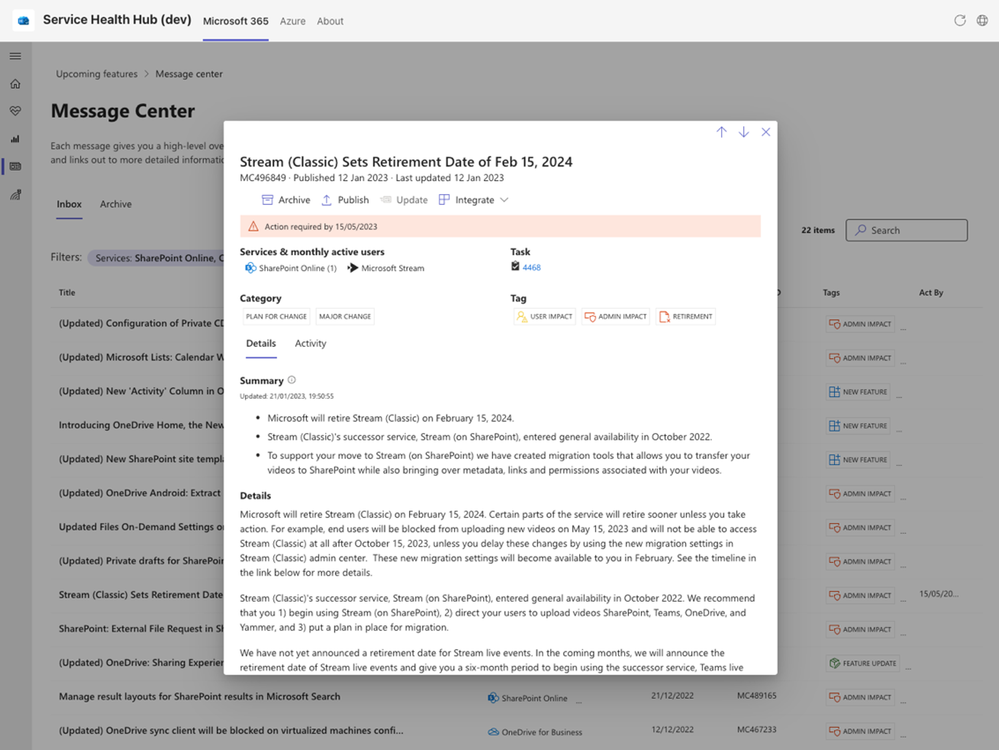Open '(Updated) OneDrive Android: Extract' message row
This screenshot has height=750, width=999.
coord(141,493)
